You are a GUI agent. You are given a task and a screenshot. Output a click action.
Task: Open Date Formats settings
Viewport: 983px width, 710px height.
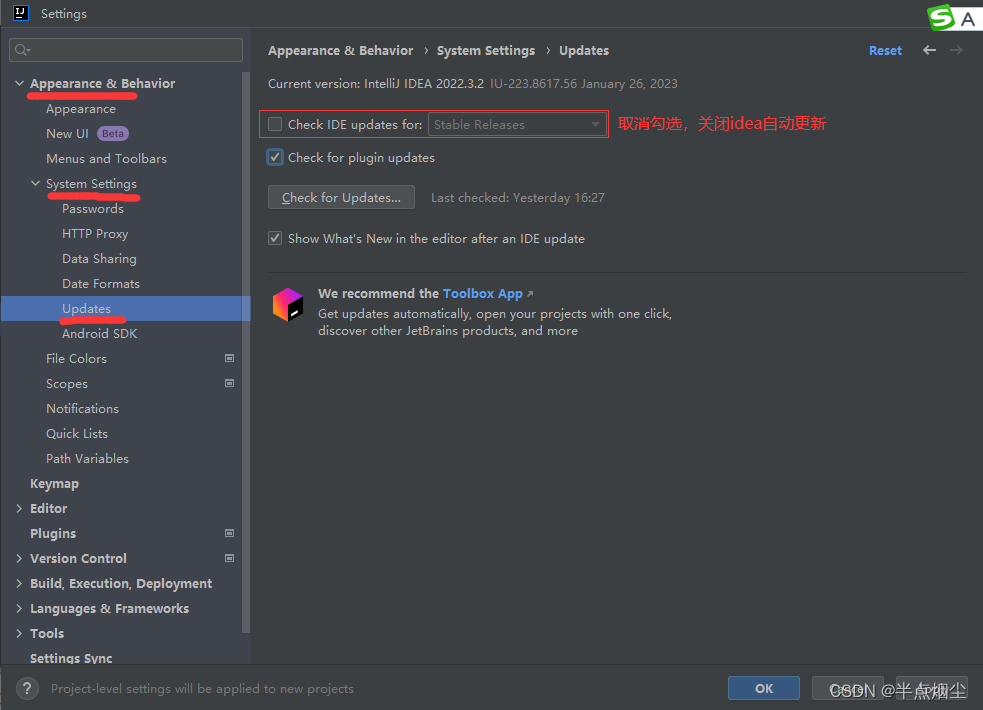tap(101, 283)
